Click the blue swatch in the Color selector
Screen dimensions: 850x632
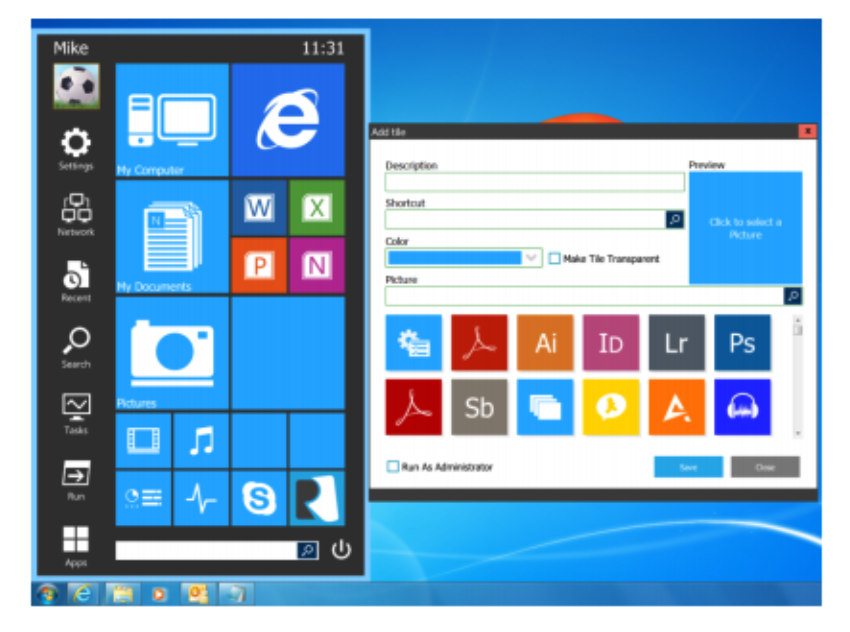(455, 258)
